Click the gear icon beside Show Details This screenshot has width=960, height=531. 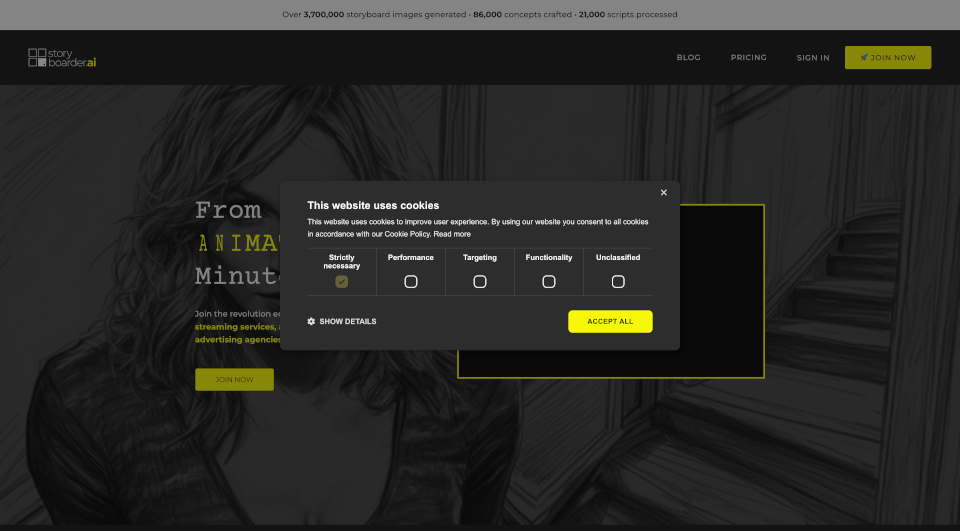point(311,321)
